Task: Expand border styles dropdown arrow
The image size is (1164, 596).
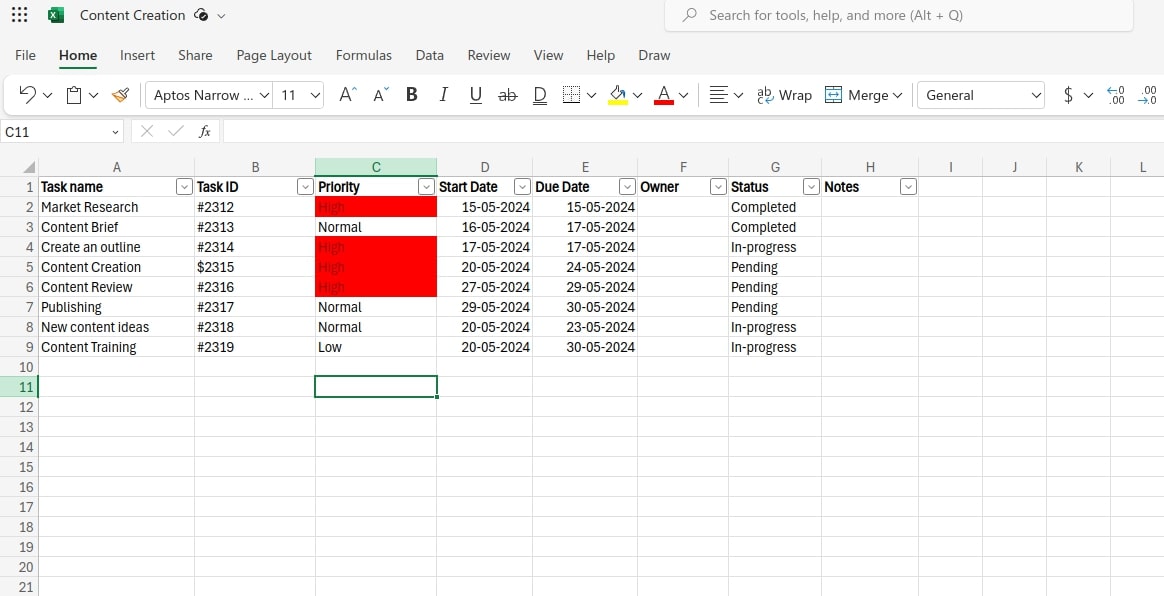Action: click(x=592, y=95)
